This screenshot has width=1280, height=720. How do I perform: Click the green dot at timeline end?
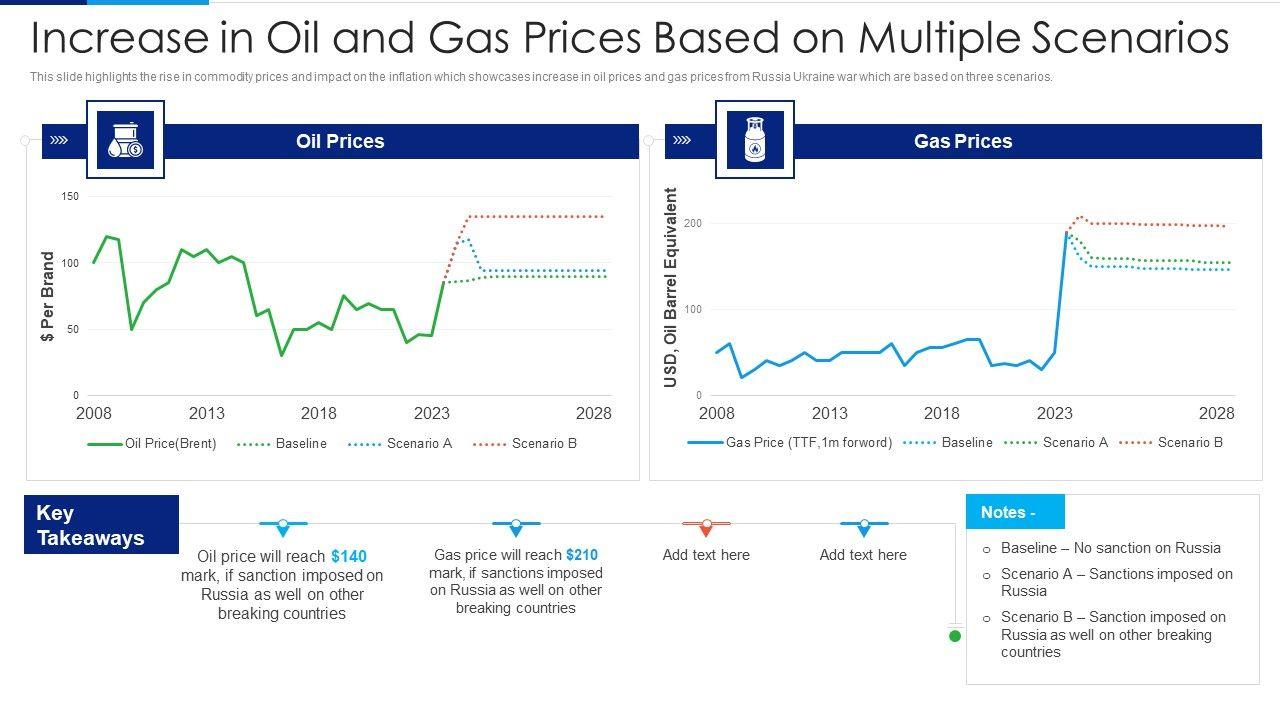[x=955, y=636]
